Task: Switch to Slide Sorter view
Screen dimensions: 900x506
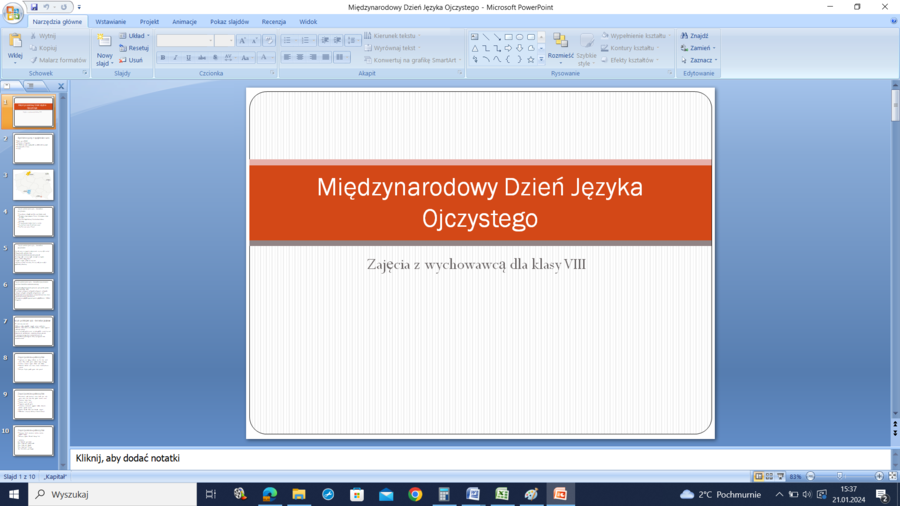Action: (x=769, y=476)
